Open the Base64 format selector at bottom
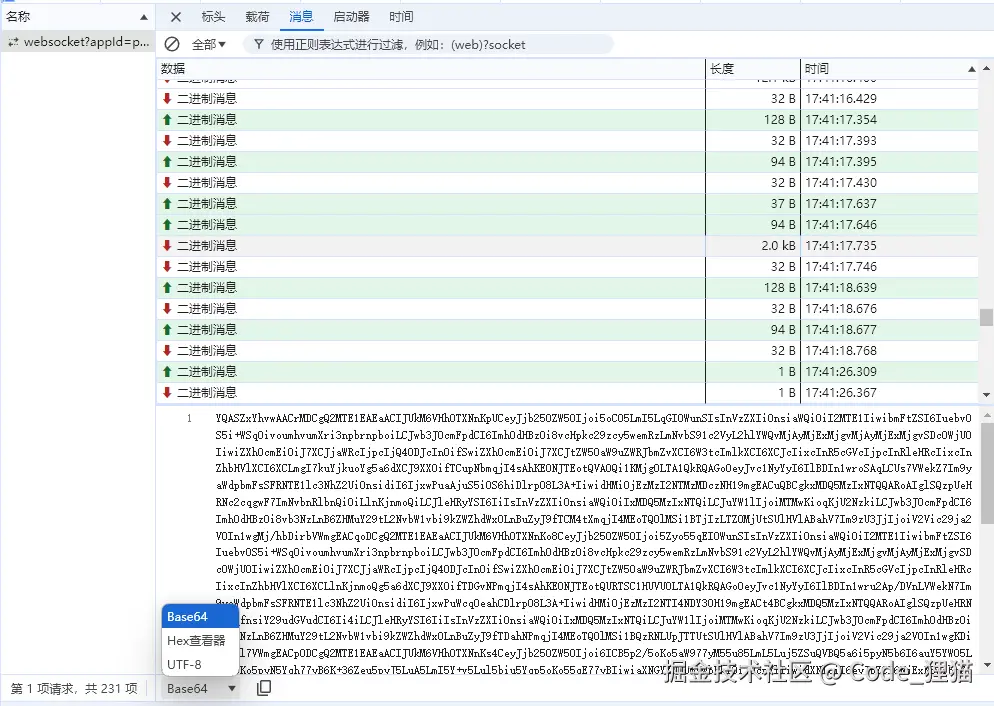This screenshot has width=994, height=706. [x=200, y=688]
